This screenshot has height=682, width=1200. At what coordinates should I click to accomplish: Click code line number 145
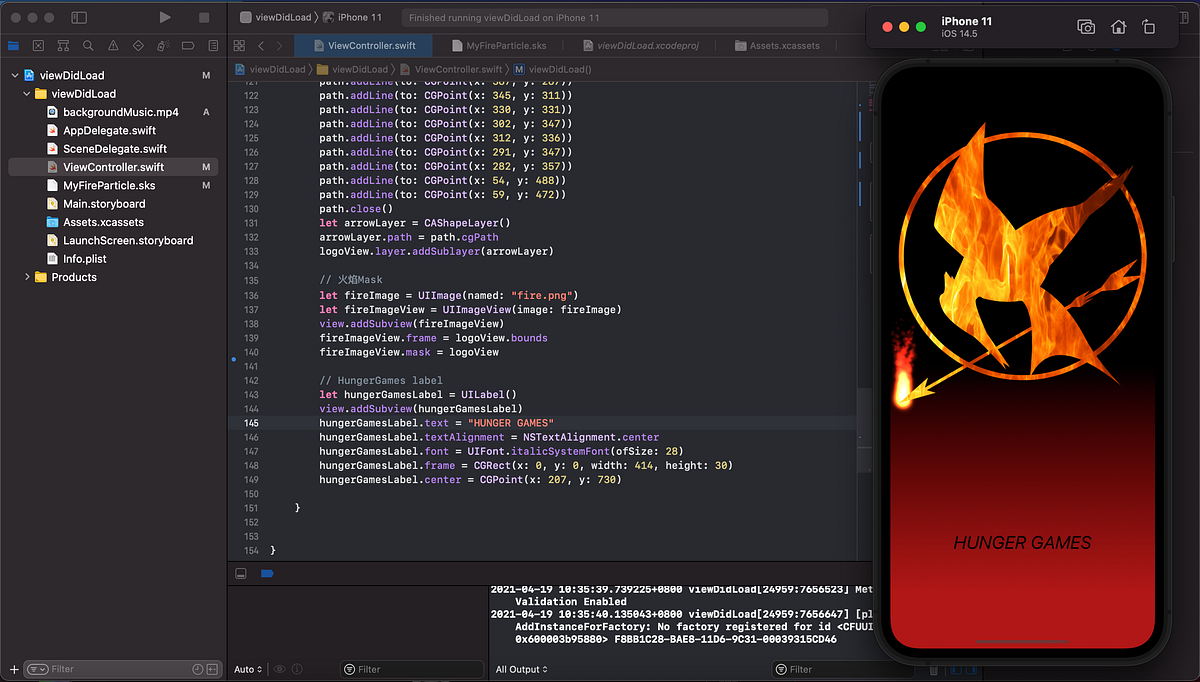251,423
